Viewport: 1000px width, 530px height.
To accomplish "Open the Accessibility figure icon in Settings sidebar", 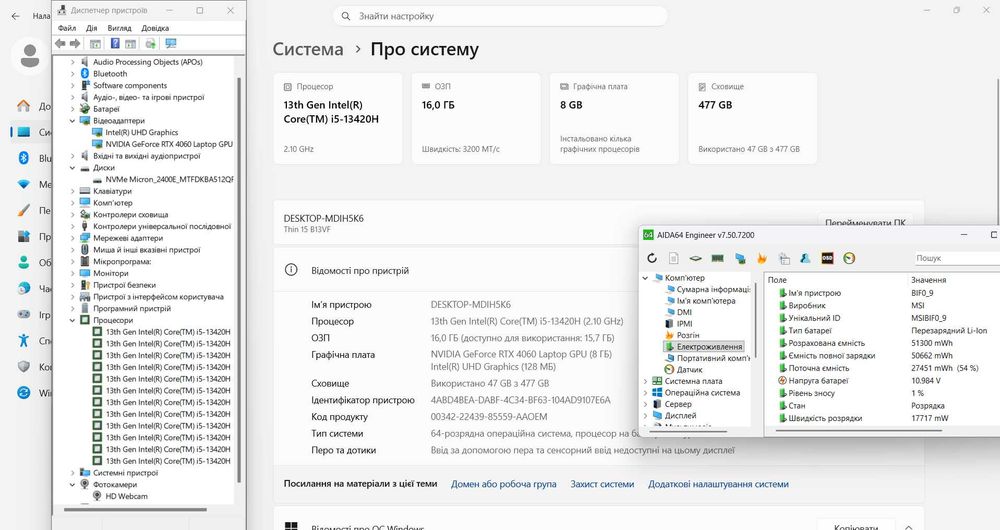I will [24, 340].
